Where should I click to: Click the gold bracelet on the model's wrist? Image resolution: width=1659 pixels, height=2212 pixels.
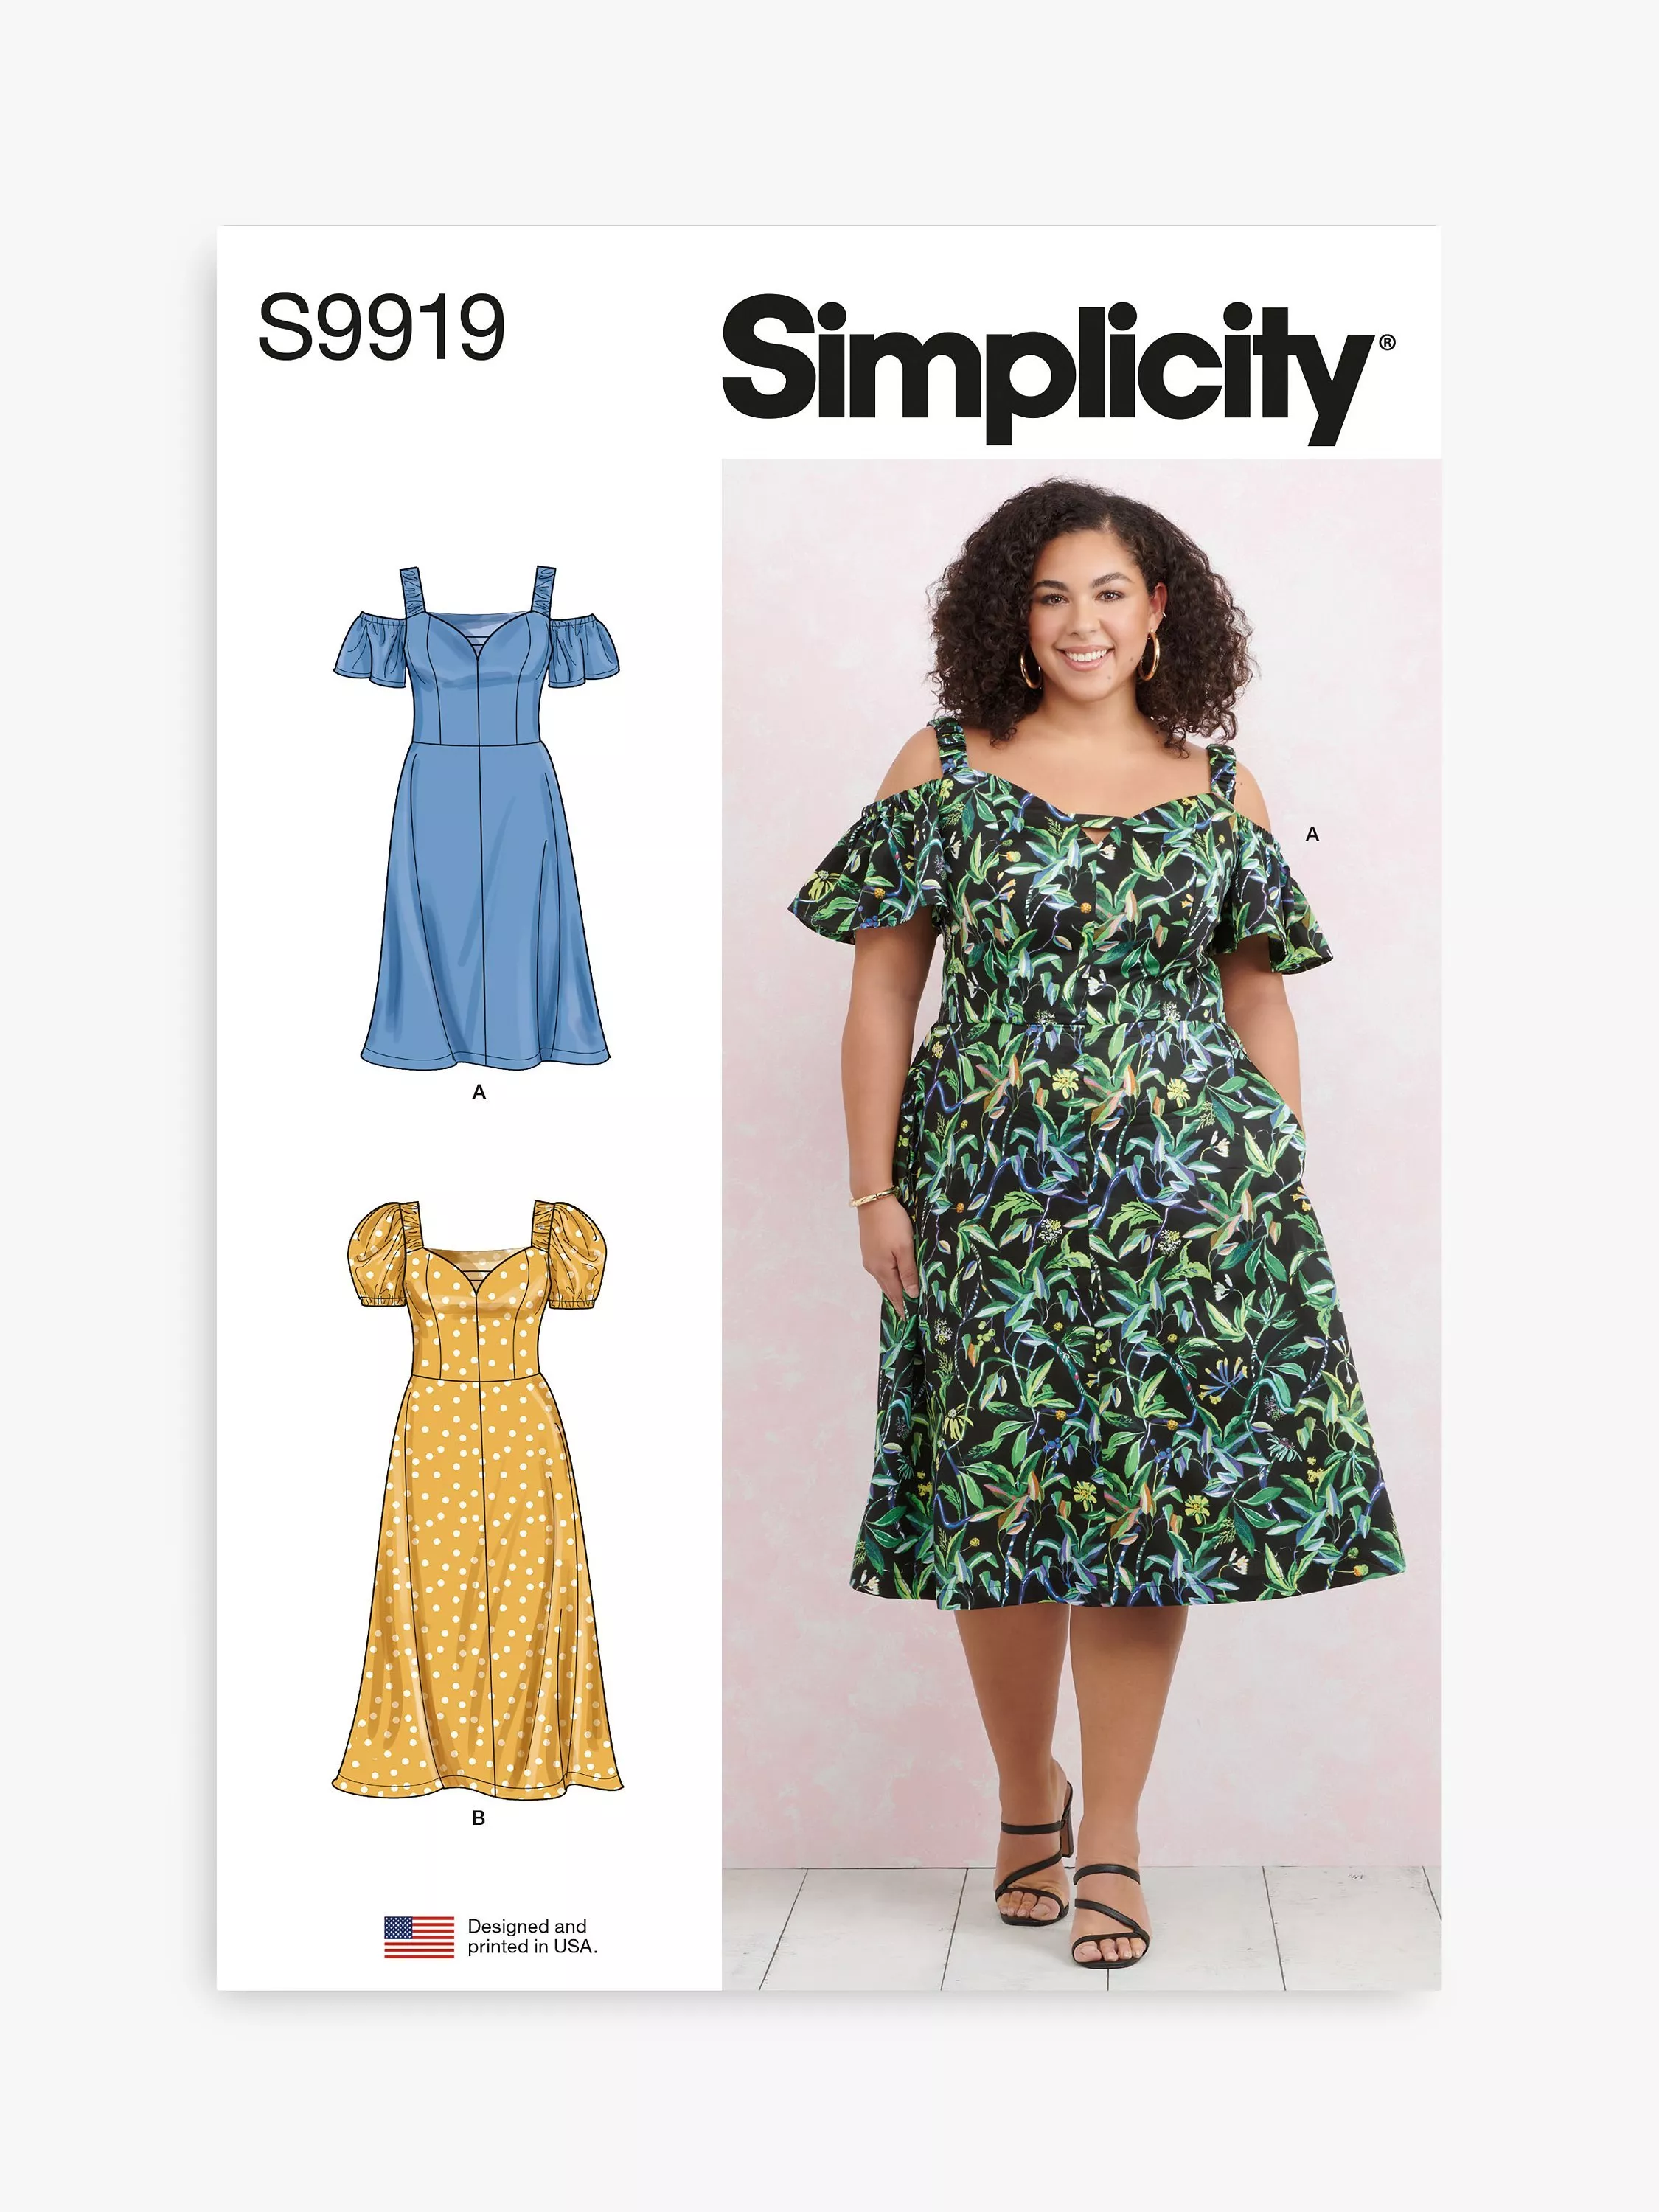pyautogui.click(x=872, y=1195)
